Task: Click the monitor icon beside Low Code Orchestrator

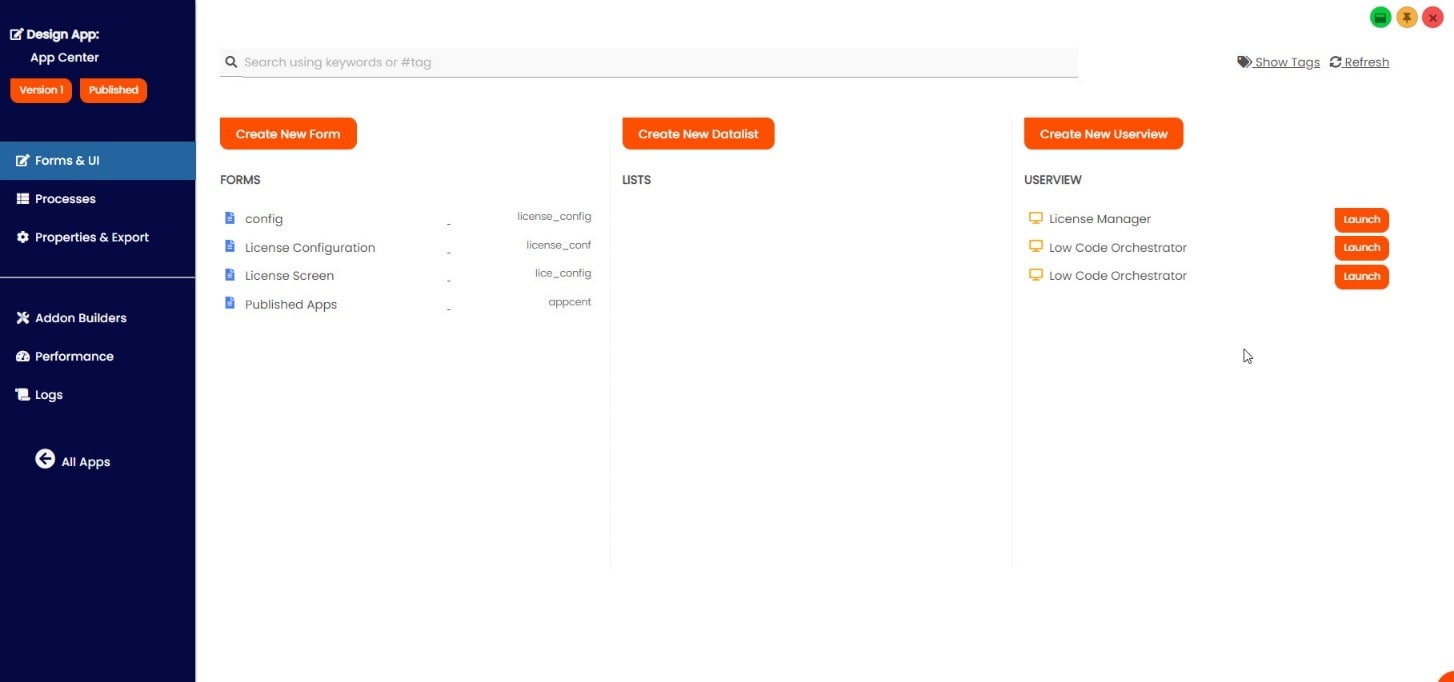Action: (1035, 247)
